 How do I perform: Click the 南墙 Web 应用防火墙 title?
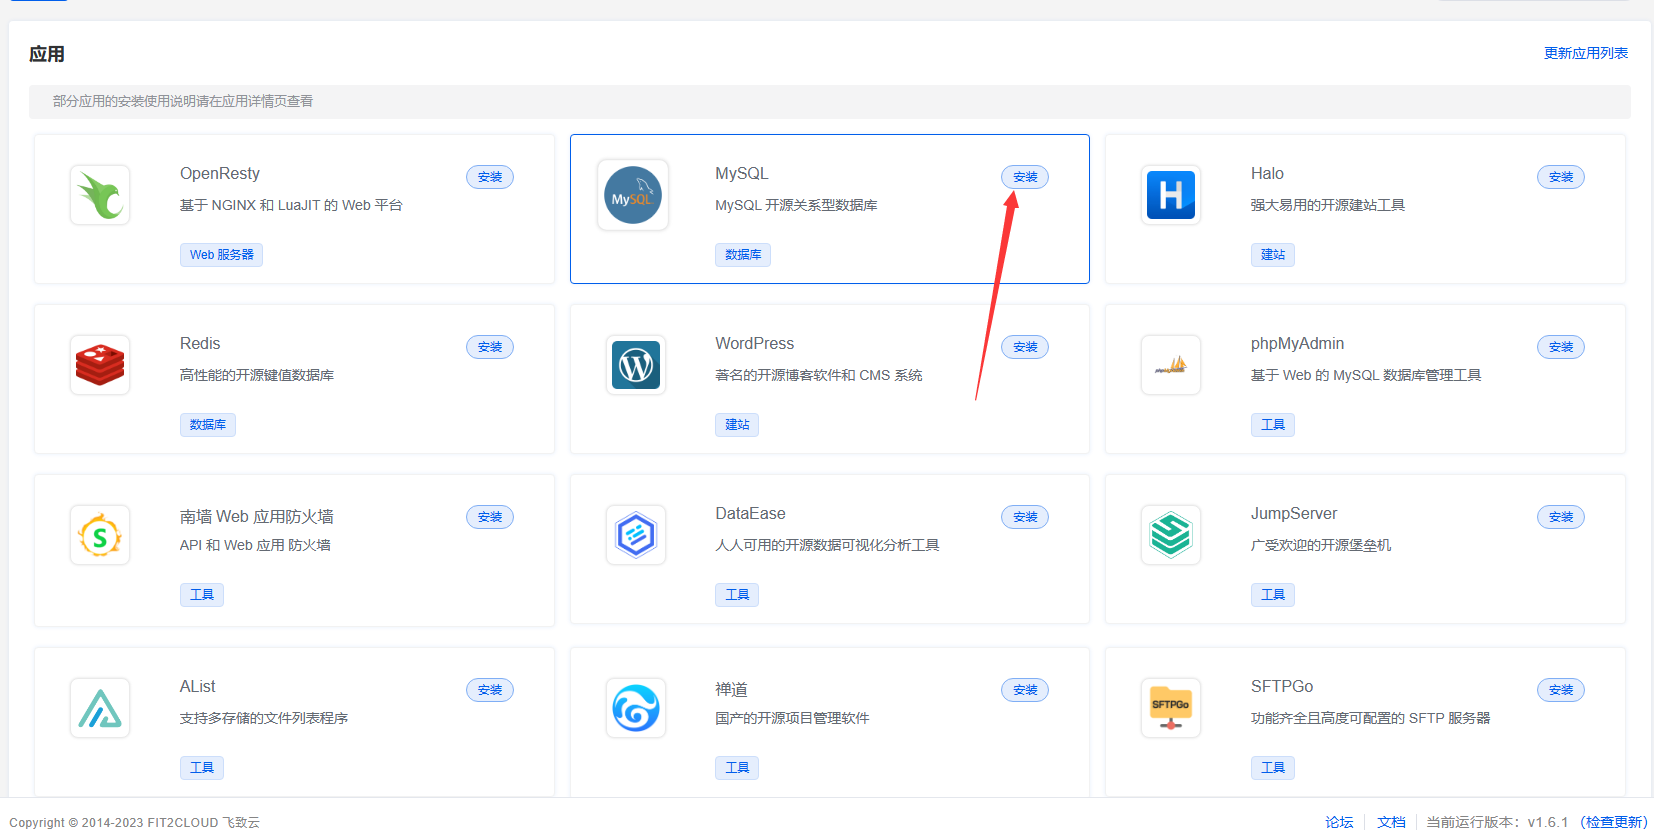point(257,517)
